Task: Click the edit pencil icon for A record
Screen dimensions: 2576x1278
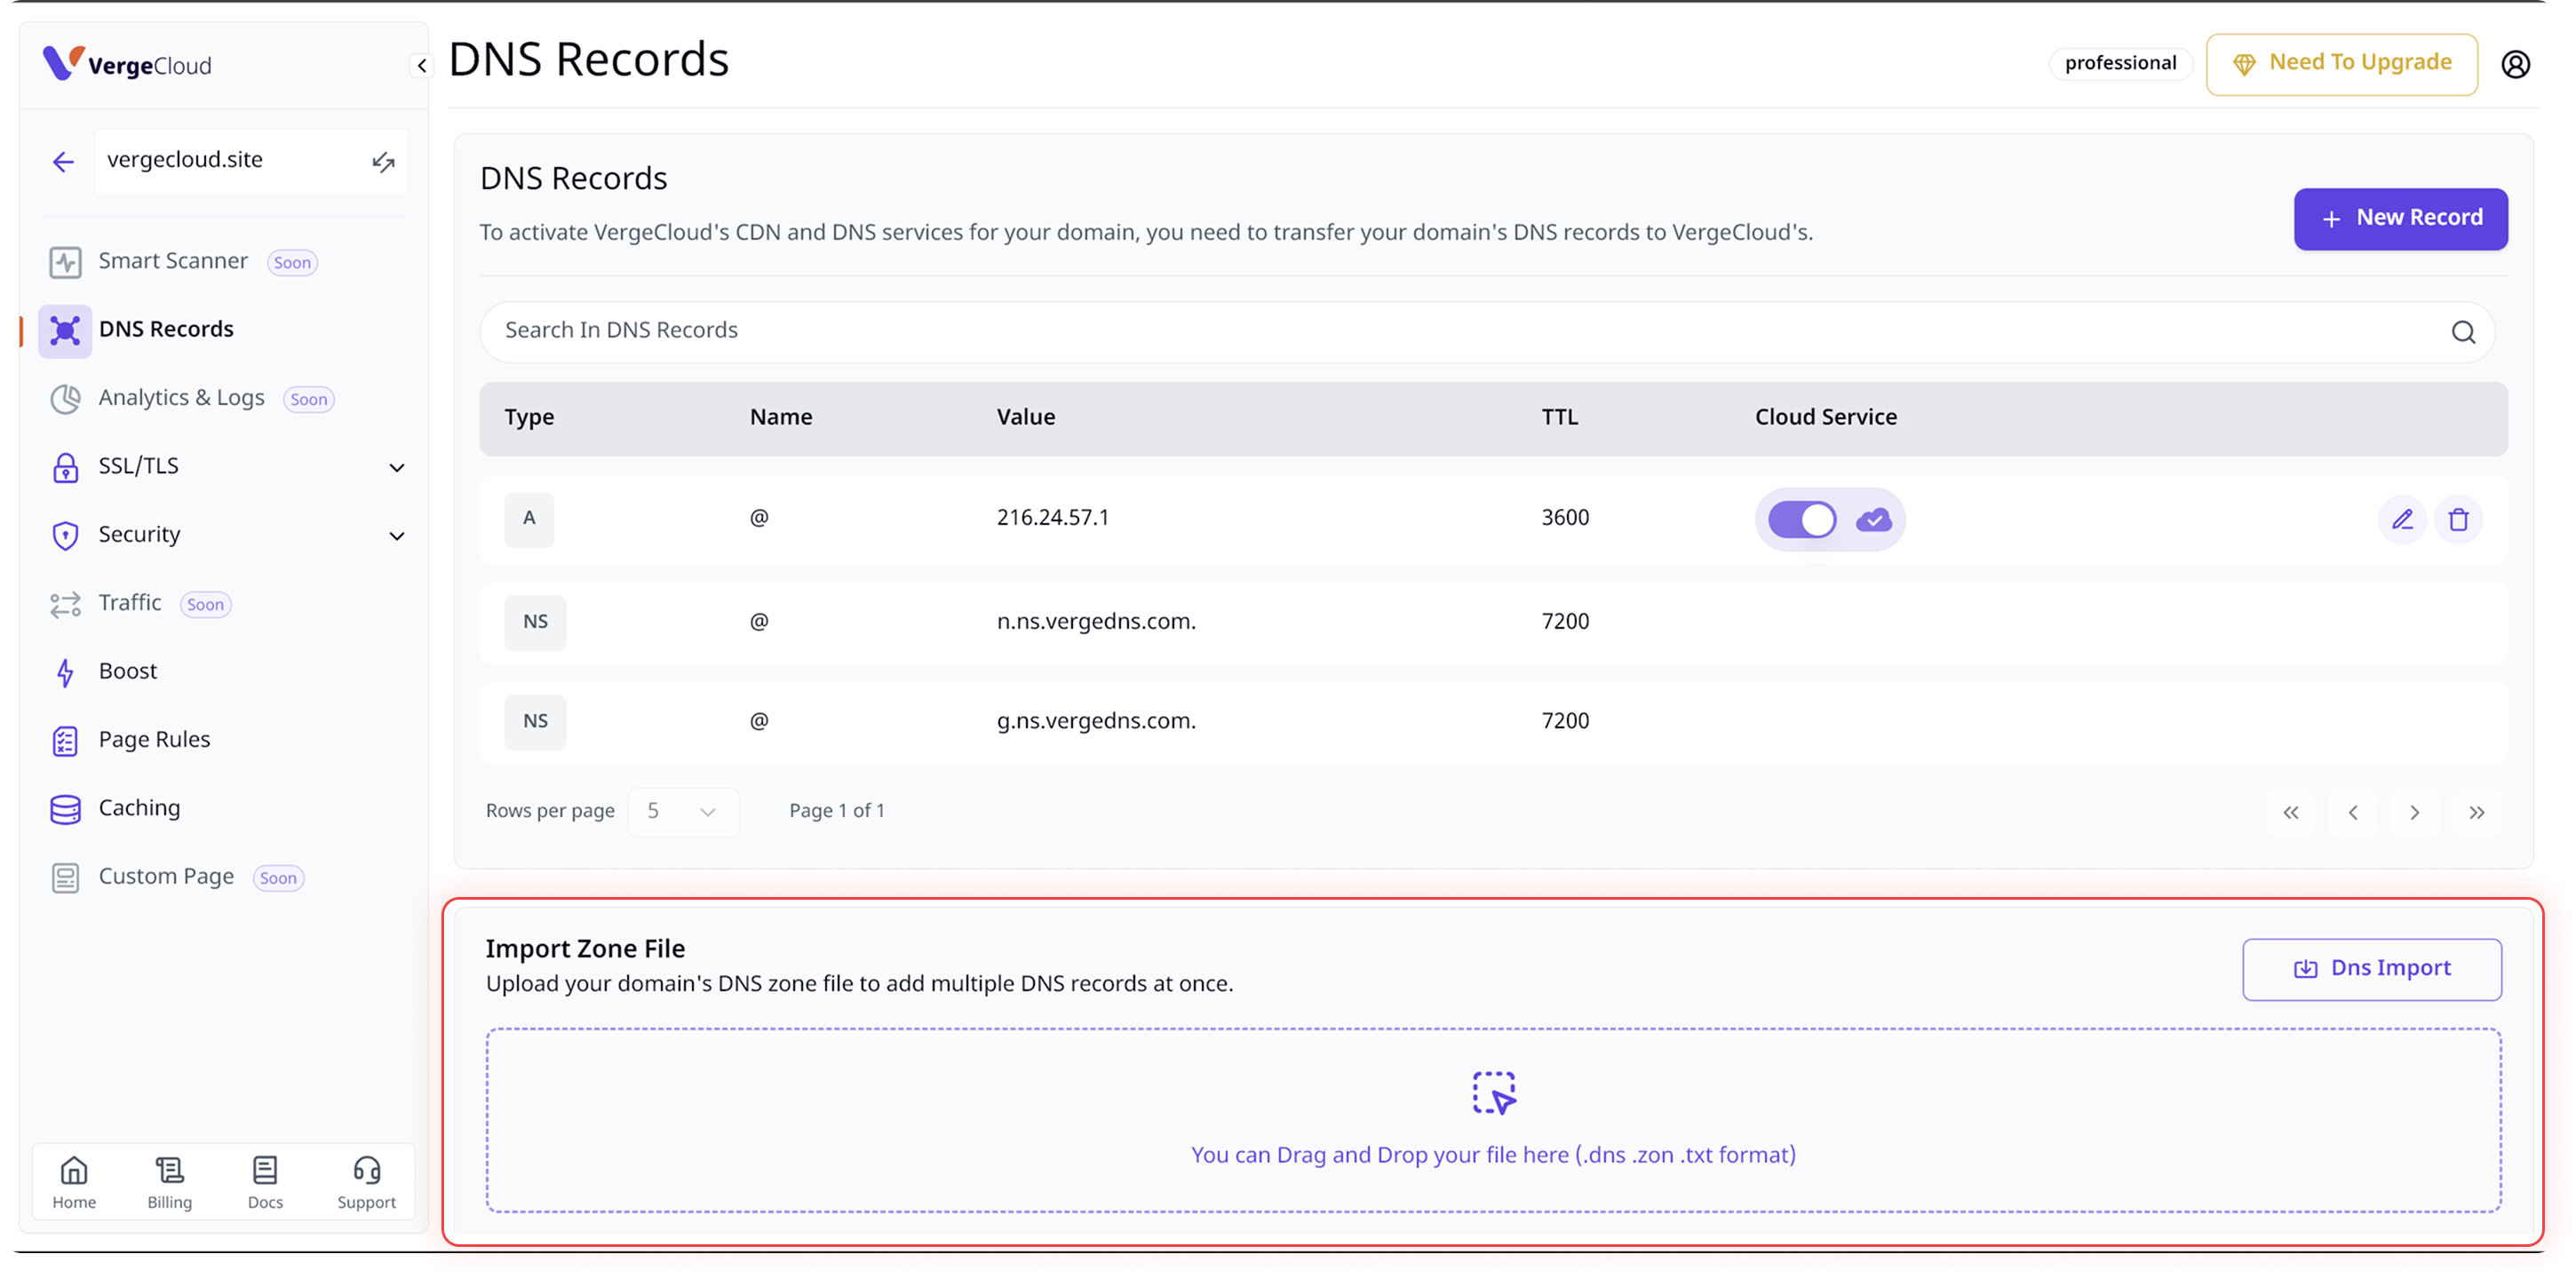Action: 2402,519
